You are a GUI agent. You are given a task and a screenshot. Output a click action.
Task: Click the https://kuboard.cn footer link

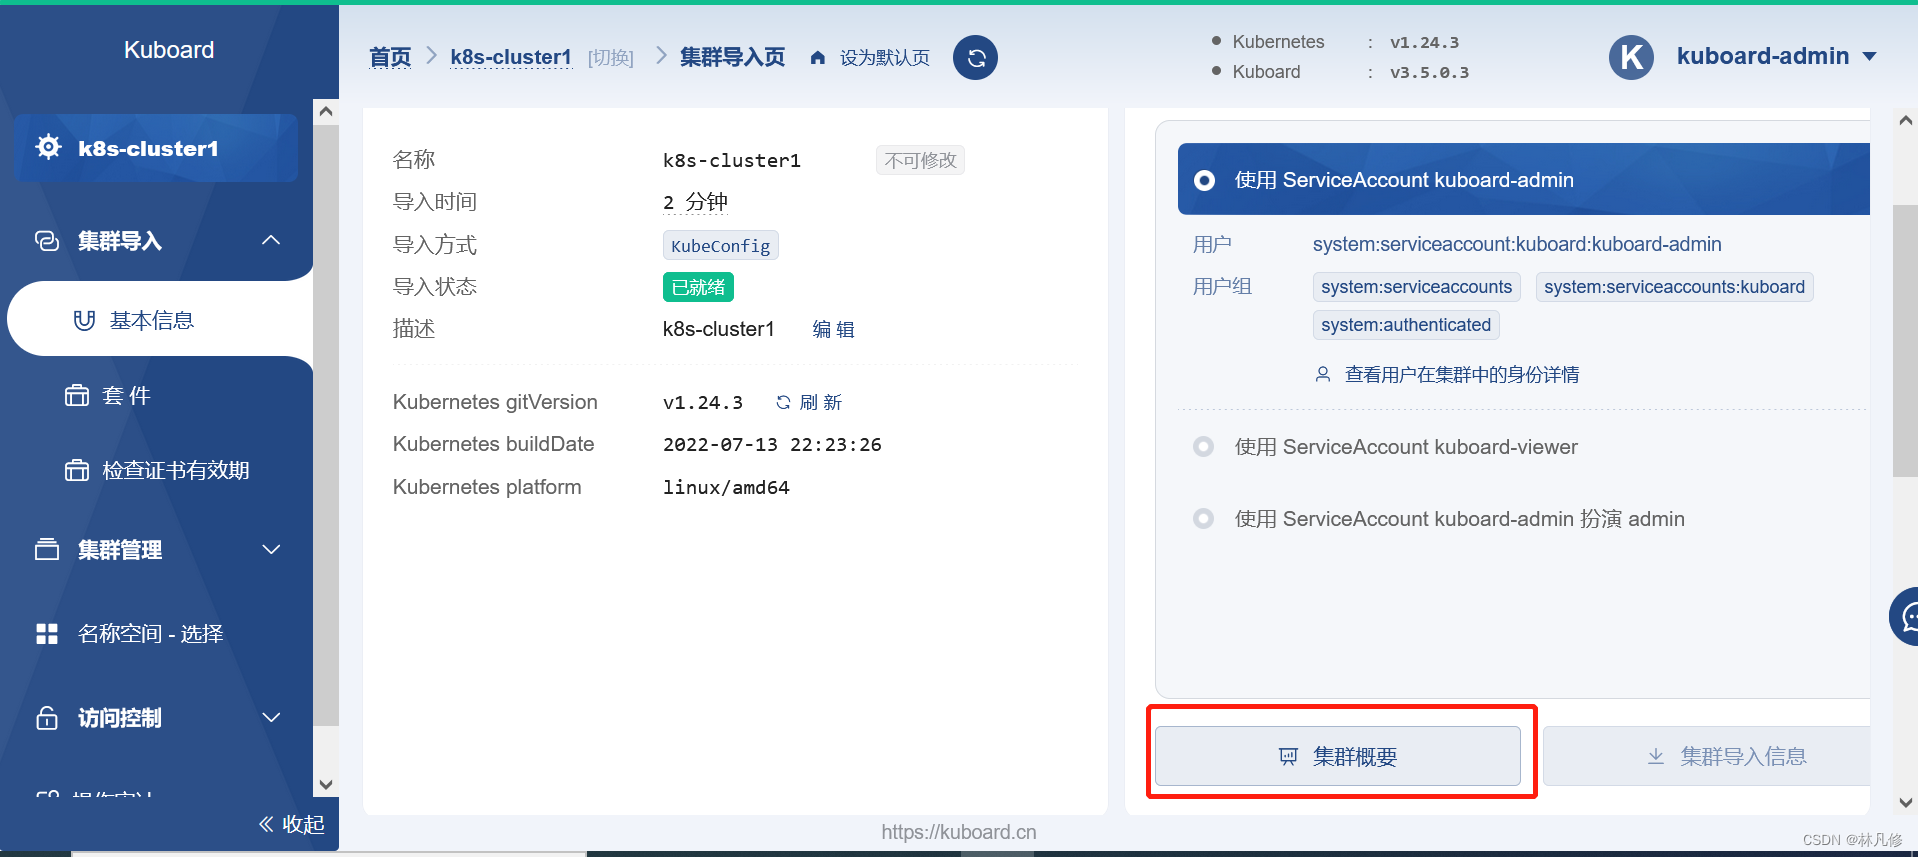point(959,832)
